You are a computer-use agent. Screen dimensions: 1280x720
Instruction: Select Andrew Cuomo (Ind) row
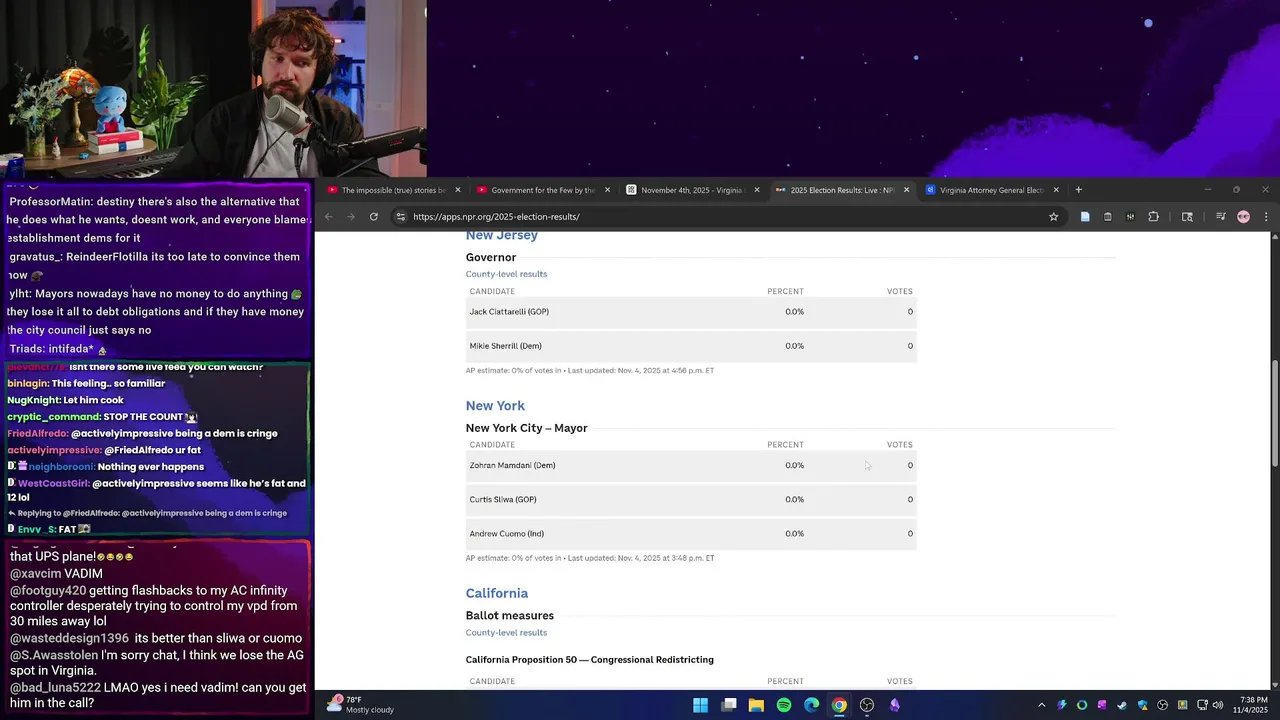[691, 533]
